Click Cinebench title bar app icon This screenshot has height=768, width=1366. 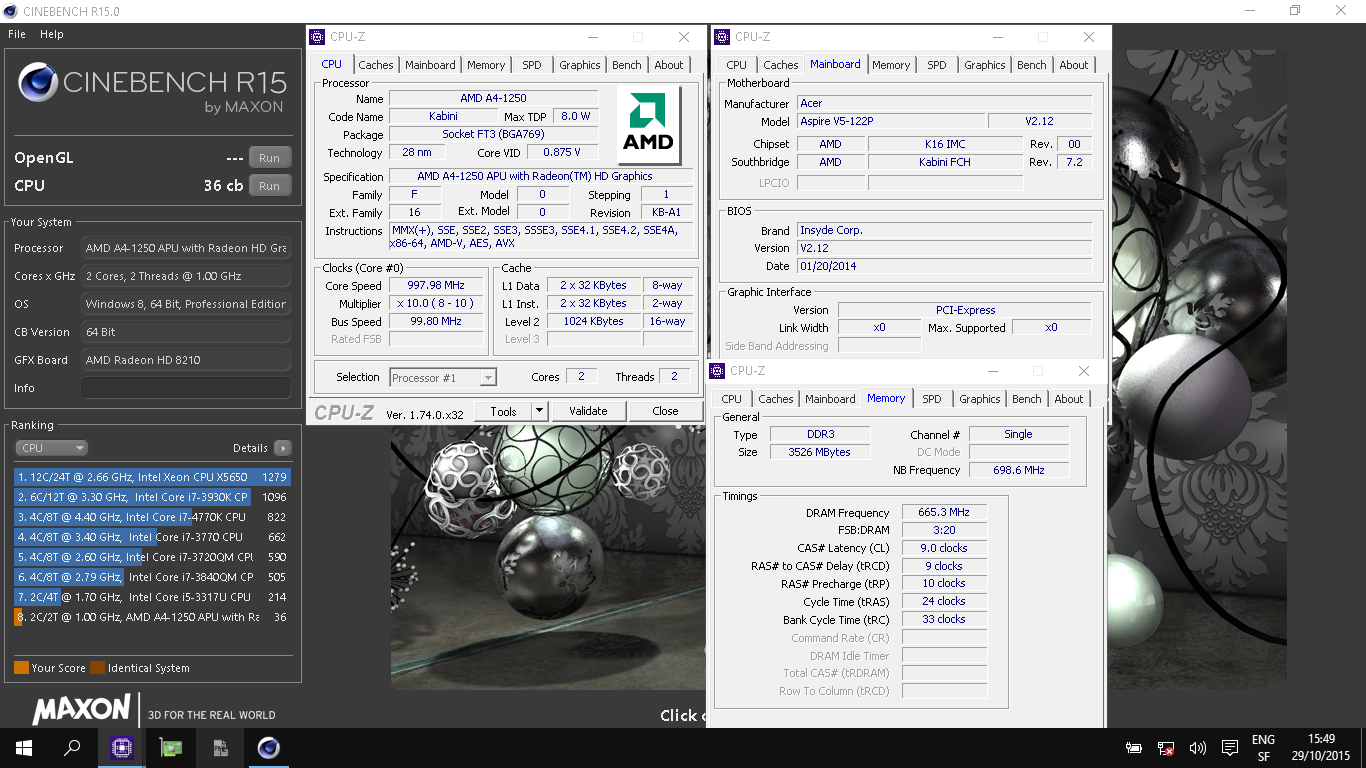11,11
